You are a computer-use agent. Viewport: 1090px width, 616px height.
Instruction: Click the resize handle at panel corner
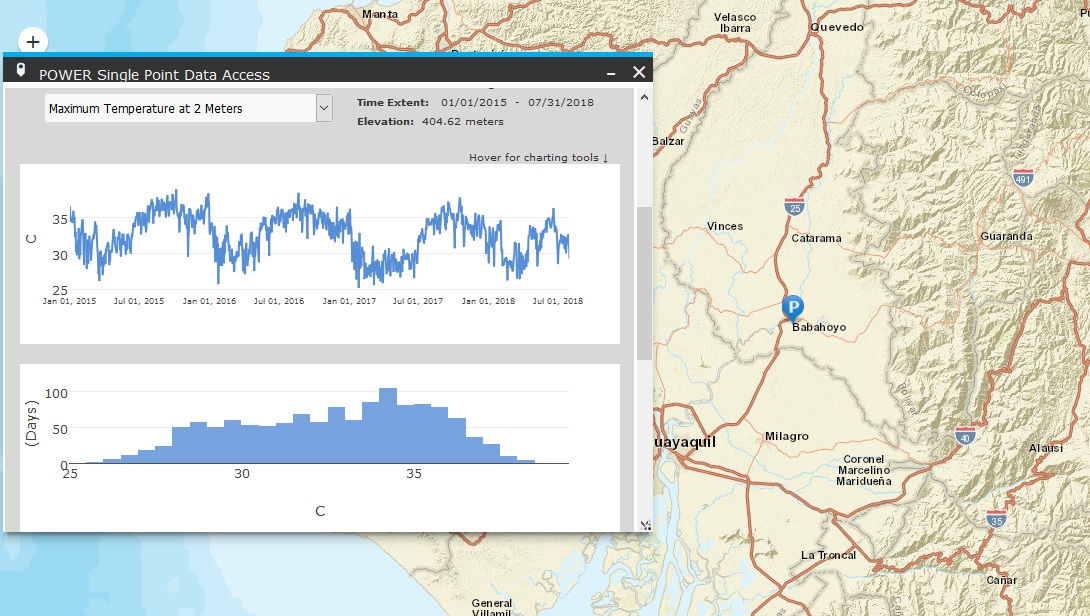[x=645, y=525]
